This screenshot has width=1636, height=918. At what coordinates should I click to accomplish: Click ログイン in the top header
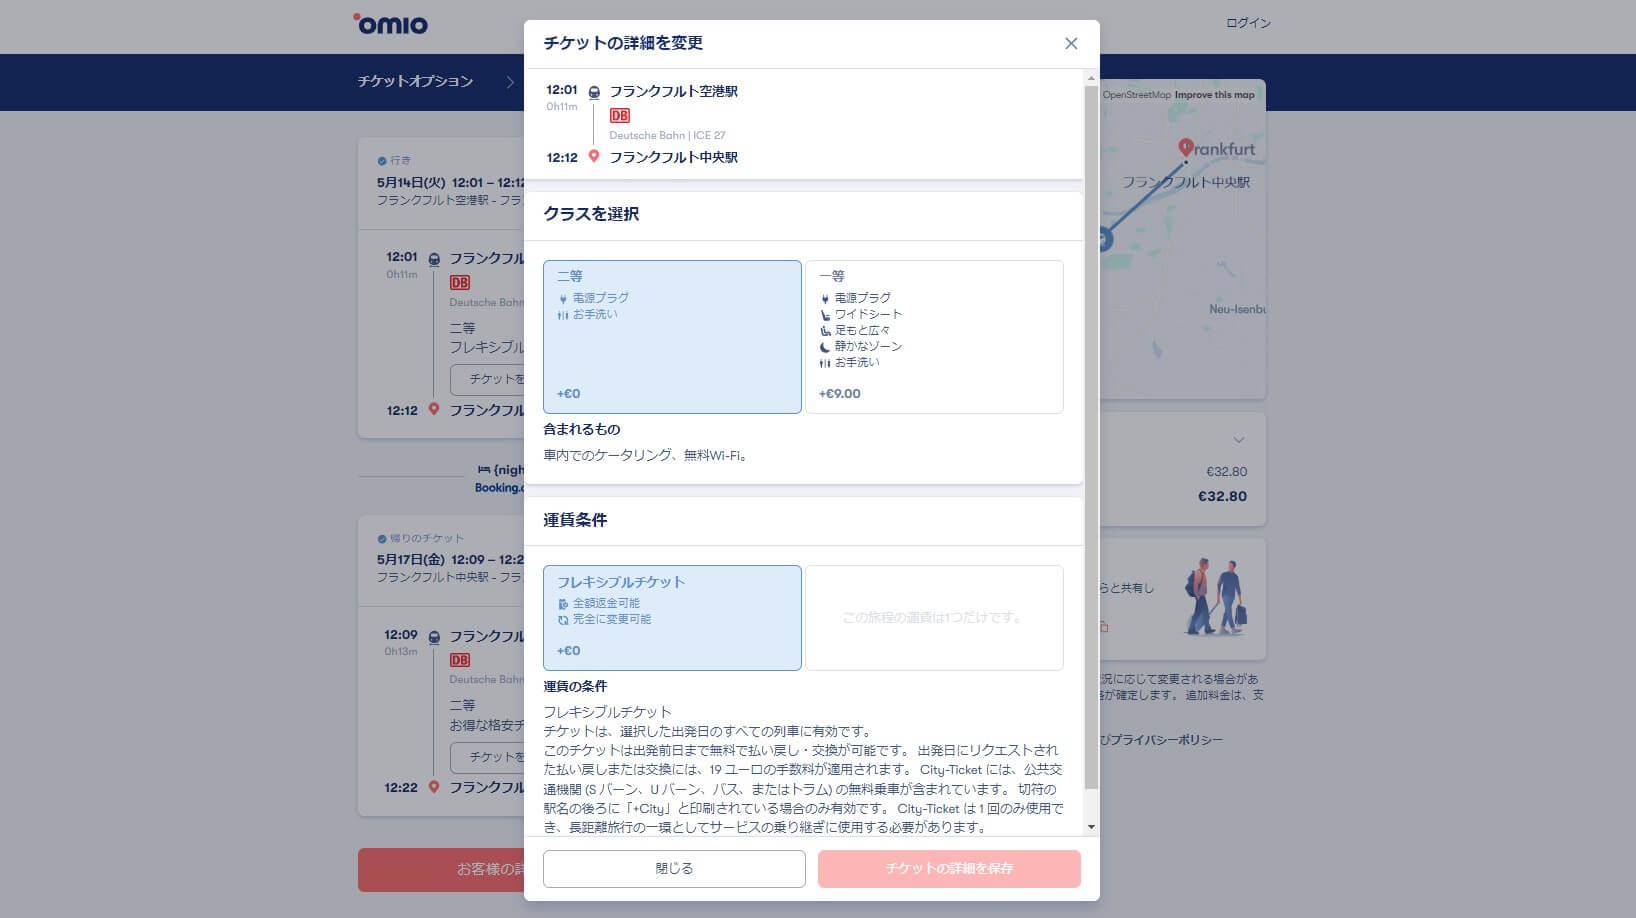(1248, 23)
